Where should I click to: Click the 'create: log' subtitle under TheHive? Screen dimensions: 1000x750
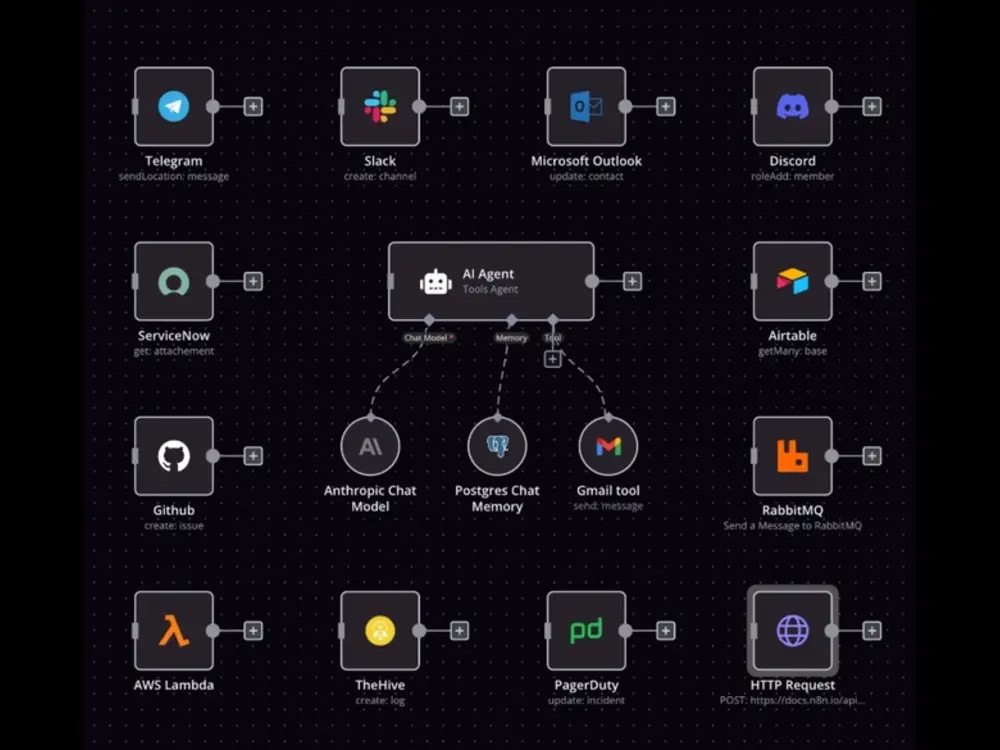tap(380, 701)
